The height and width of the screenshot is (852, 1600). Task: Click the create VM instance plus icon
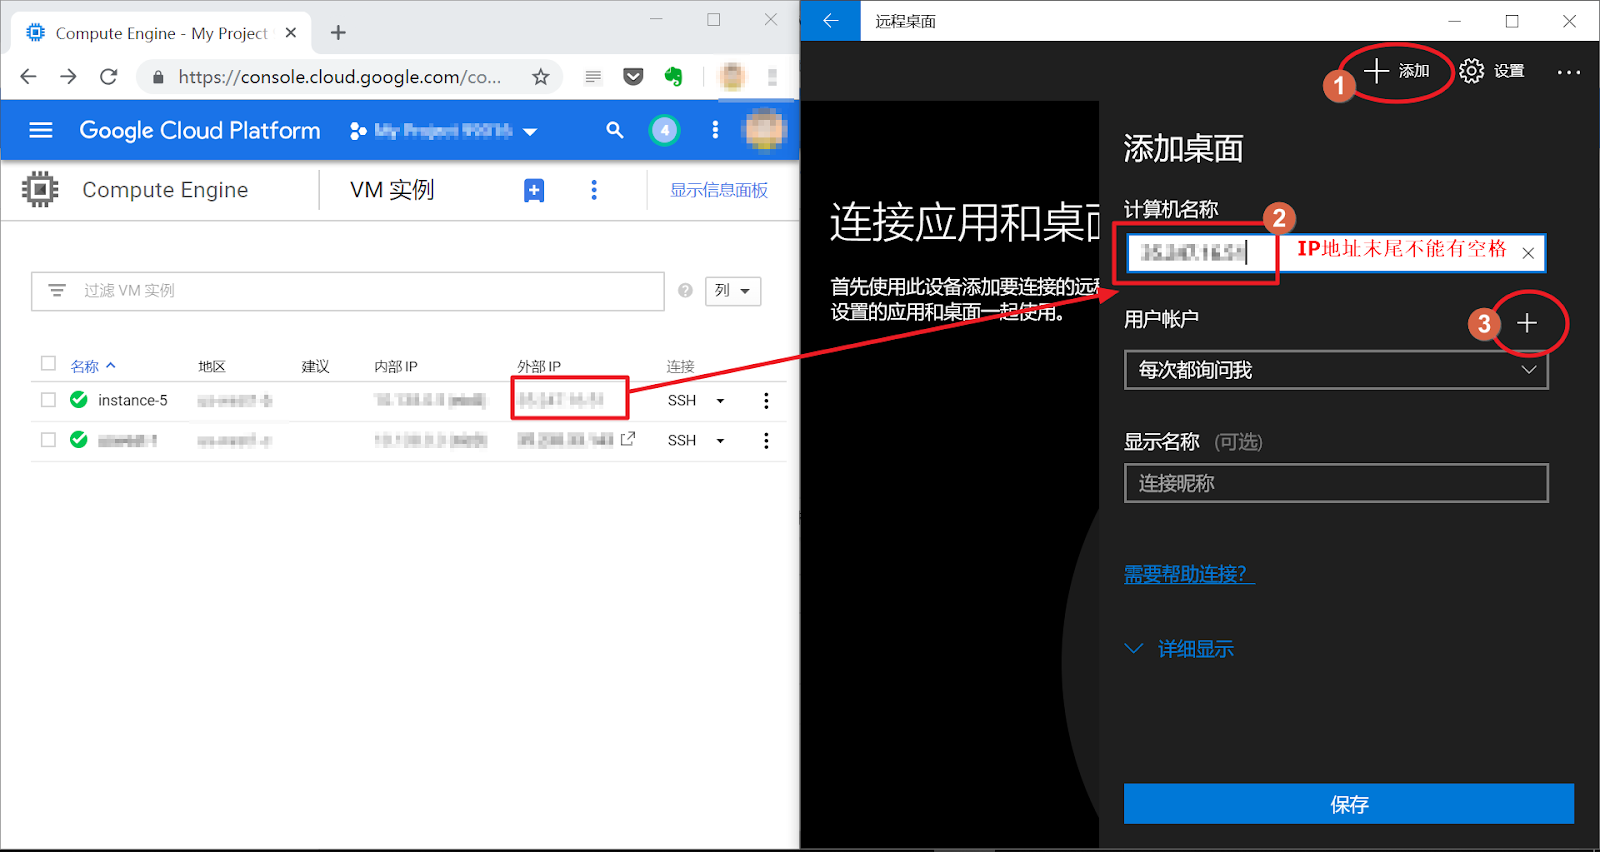(x=534, y=190)
